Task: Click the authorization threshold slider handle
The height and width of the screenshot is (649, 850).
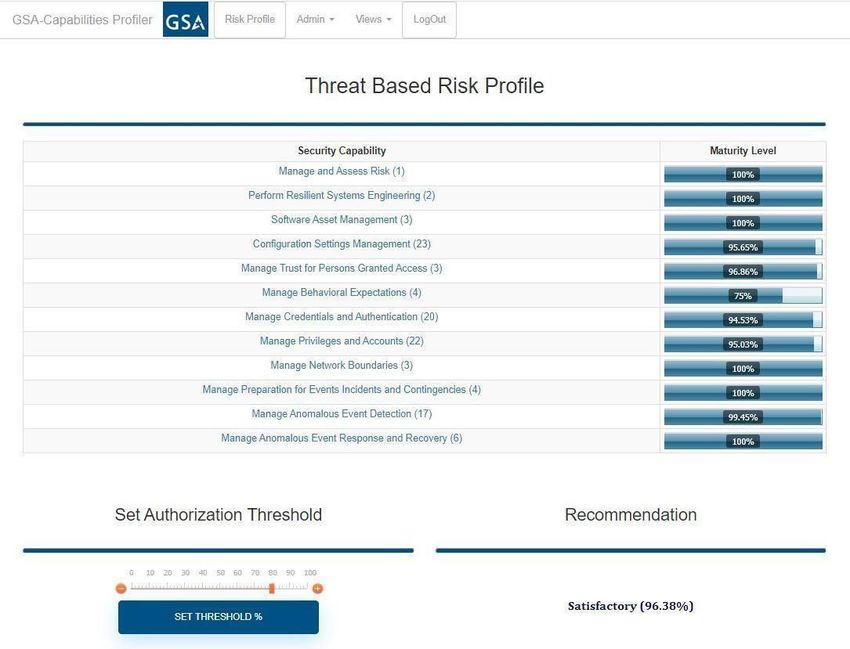Action: click(272, 588)
